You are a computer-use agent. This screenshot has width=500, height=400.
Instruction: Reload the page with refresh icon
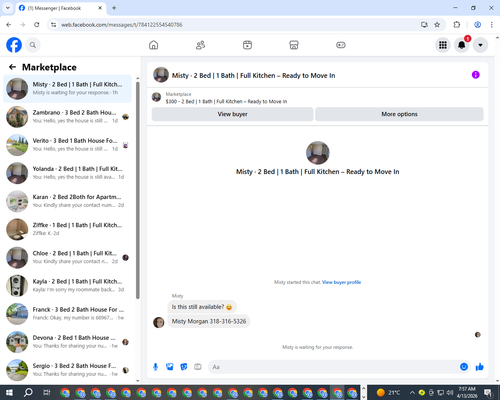point(37,25)
